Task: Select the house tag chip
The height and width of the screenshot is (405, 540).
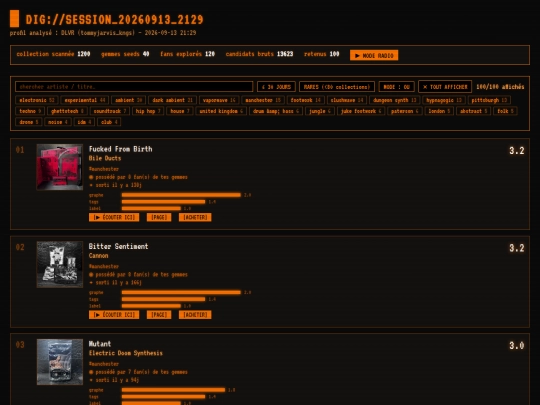Action: tap(180, 111)
